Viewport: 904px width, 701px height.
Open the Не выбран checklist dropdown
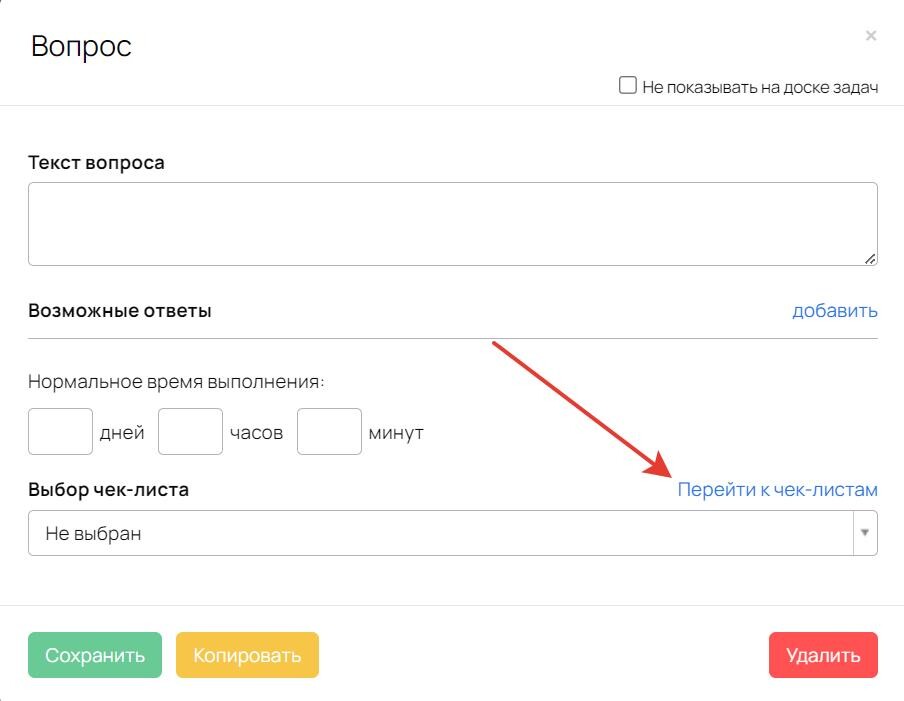(453, 533)
